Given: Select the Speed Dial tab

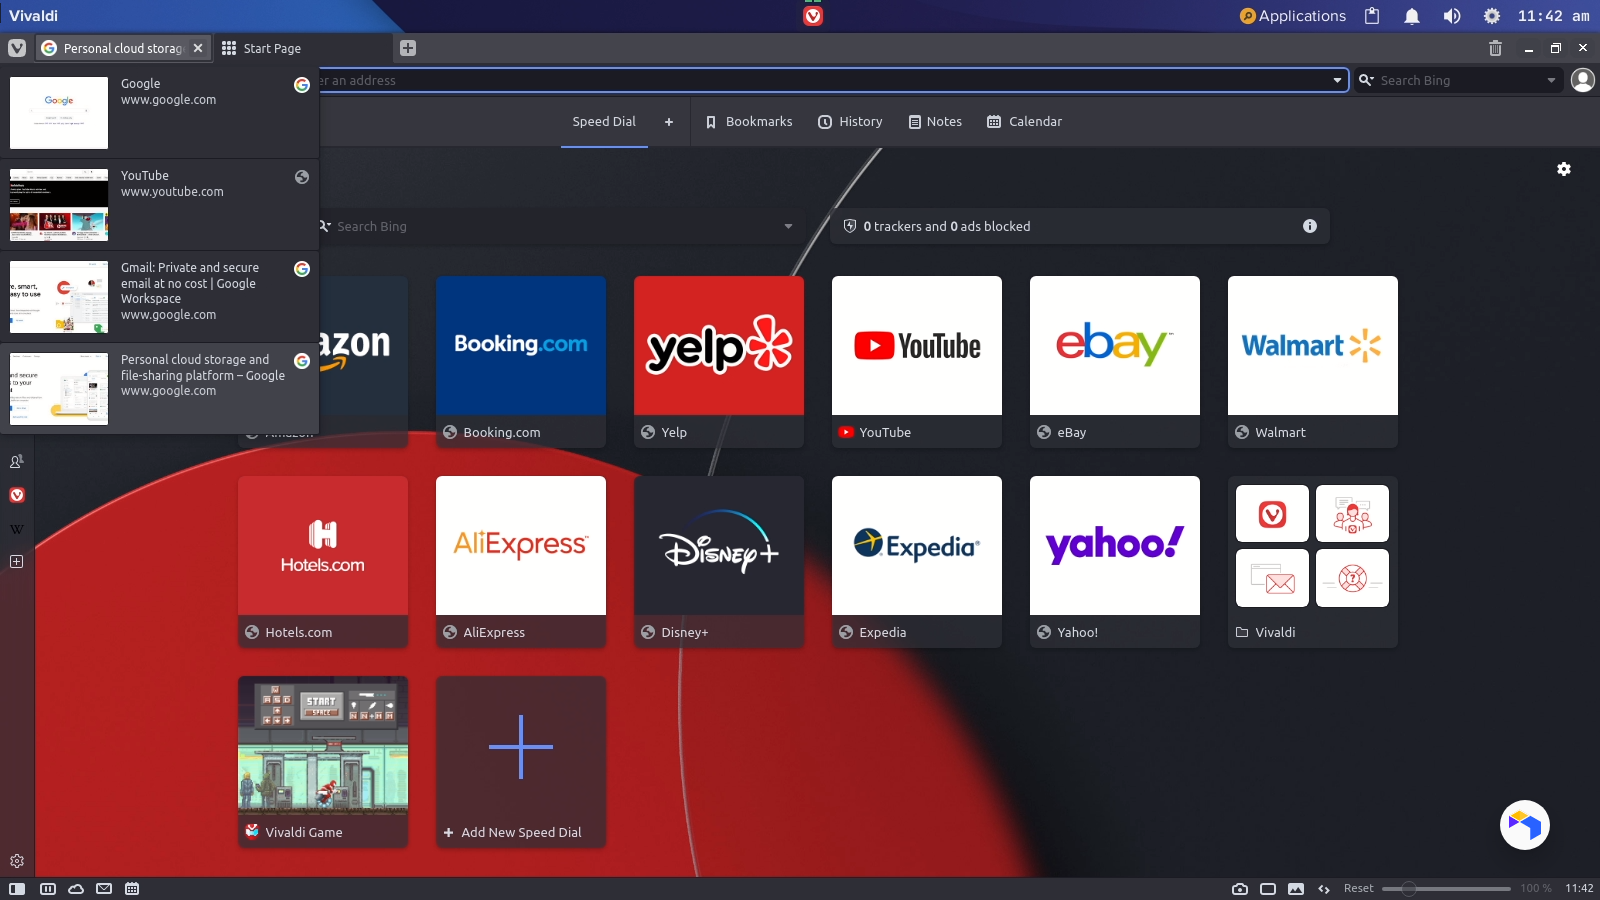Looking at the screenshot, I should coord(604,122).
